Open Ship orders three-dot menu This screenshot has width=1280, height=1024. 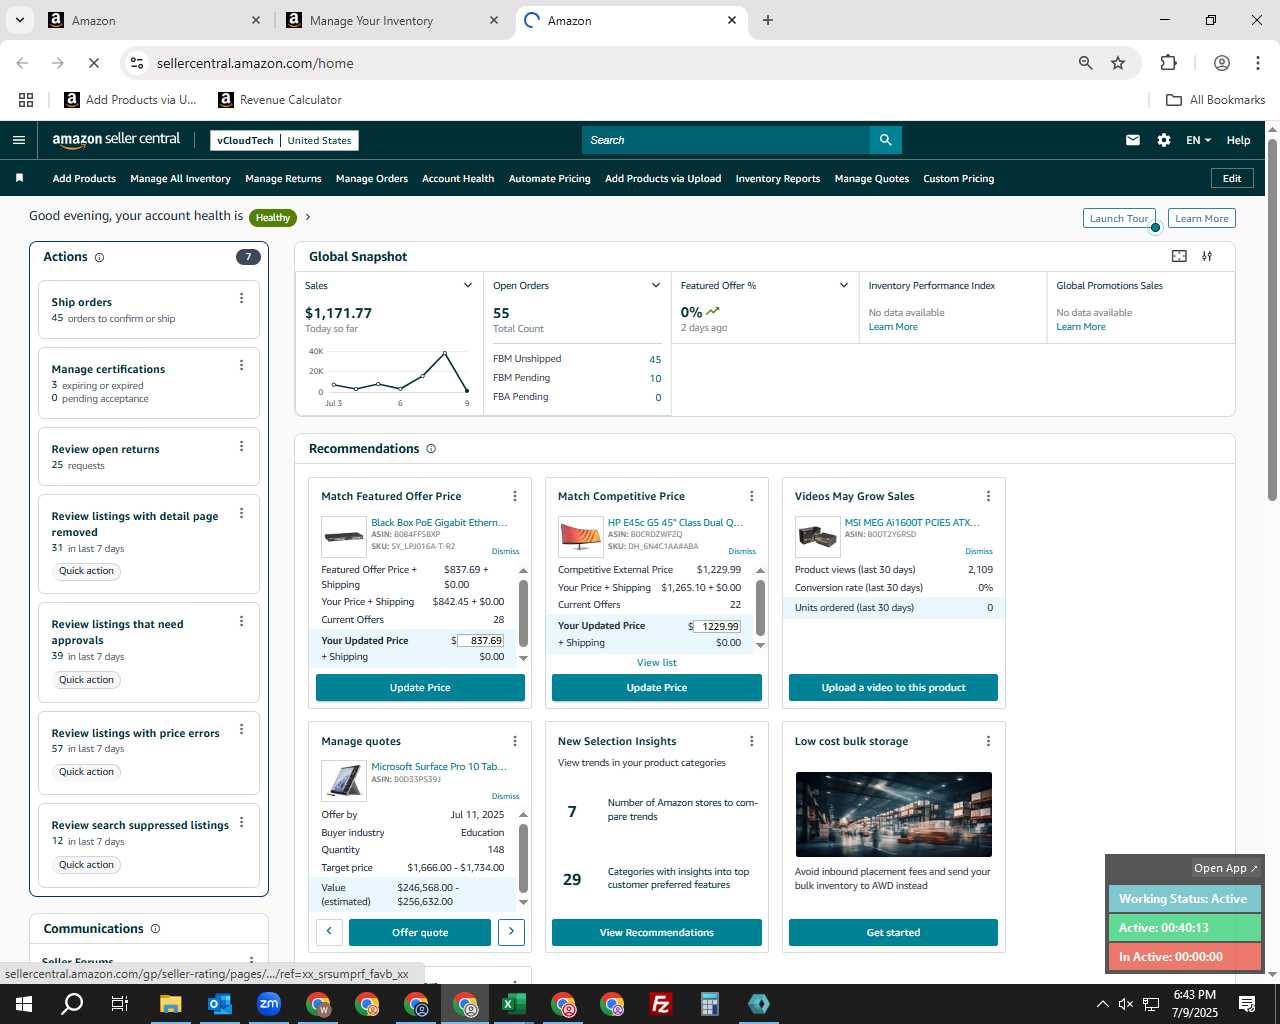click(241, 298)
